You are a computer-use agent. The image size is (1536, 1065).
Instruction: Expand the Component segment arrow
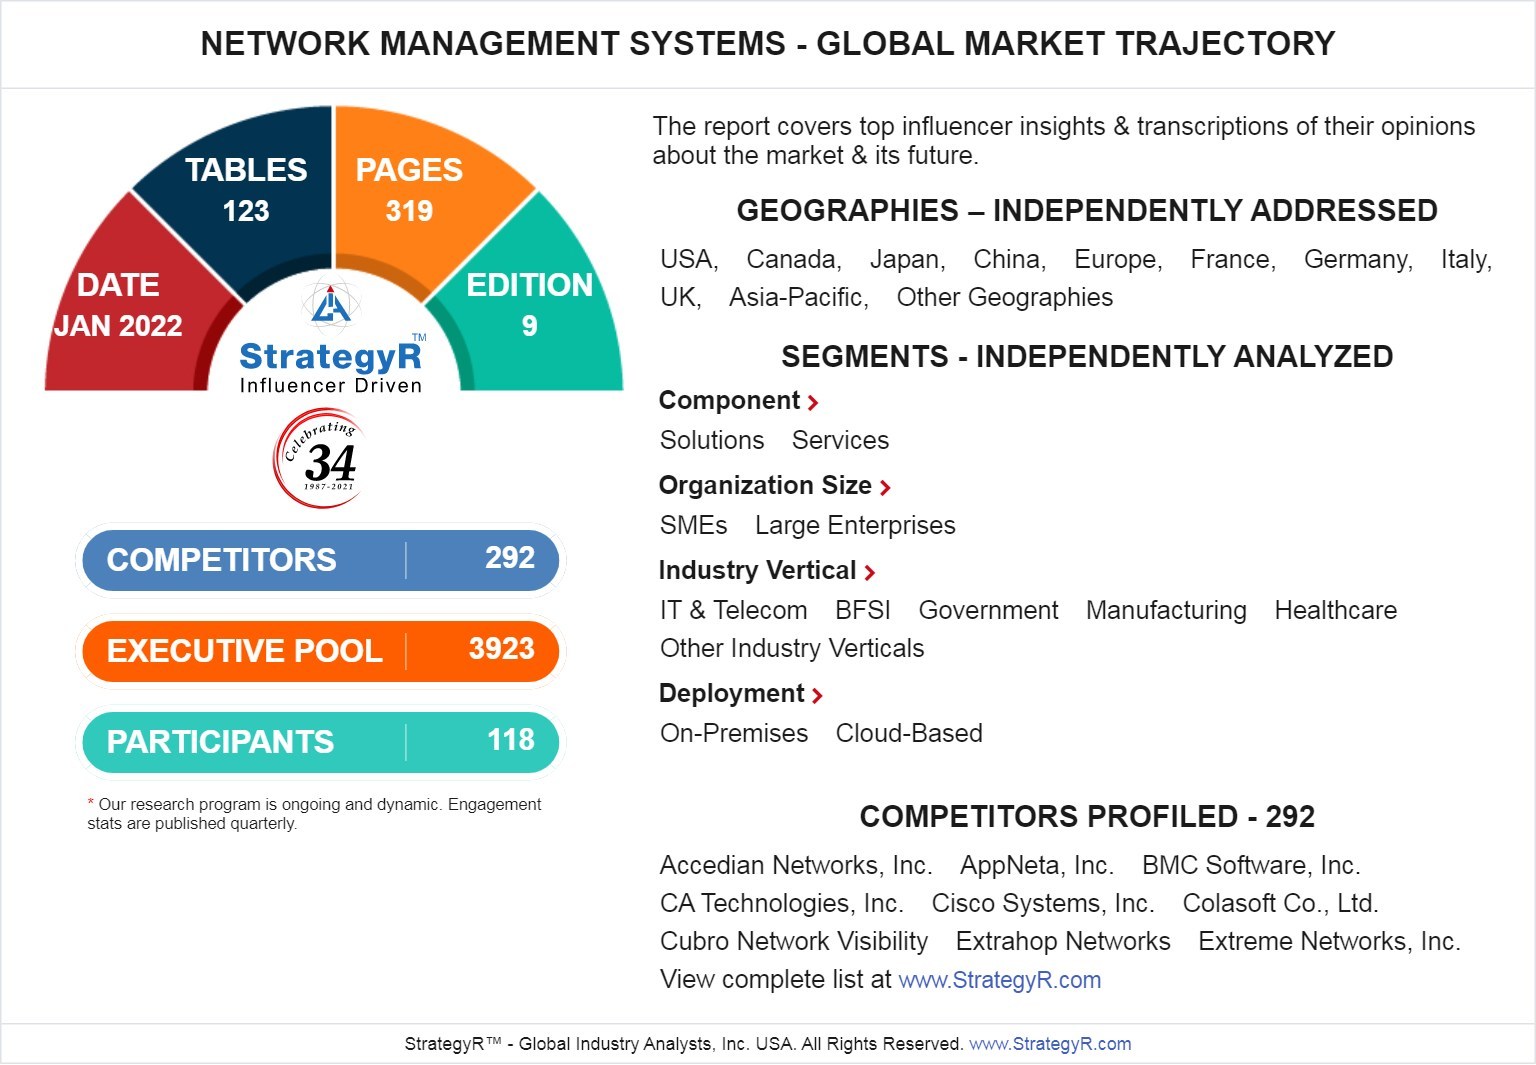coord(813,403)
